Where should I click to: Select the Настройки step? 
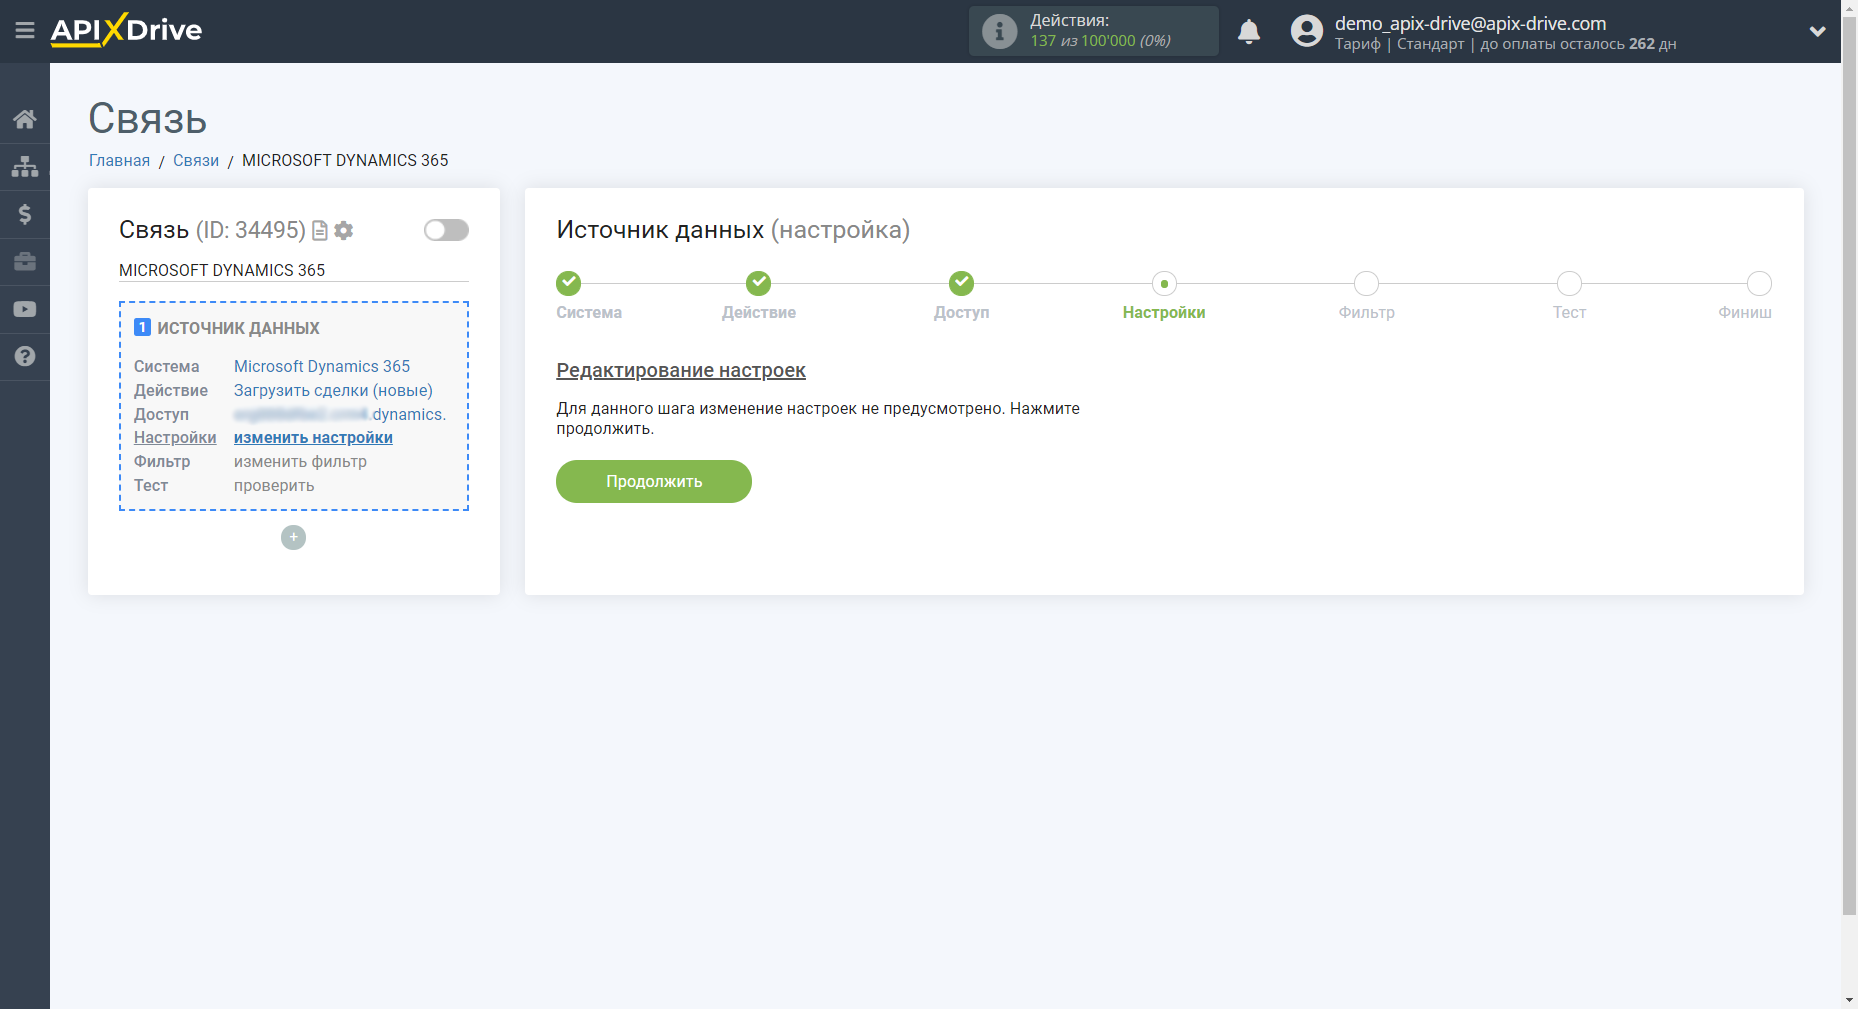point(1164,284)
